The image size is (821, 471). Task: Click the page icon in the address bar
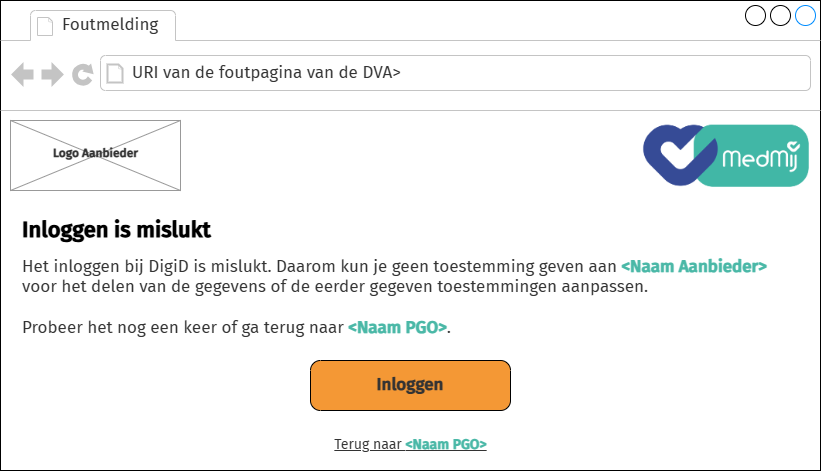tap(116, 73)
